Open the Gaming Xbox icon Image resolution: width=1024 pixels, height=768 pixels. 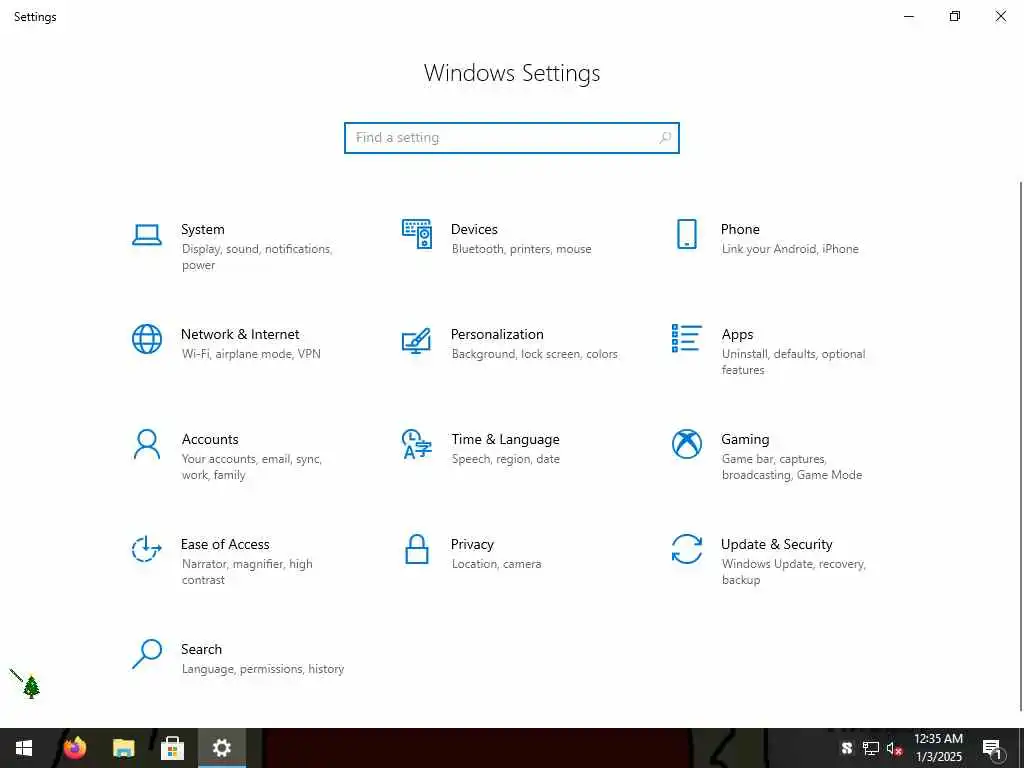click(686, 444)
